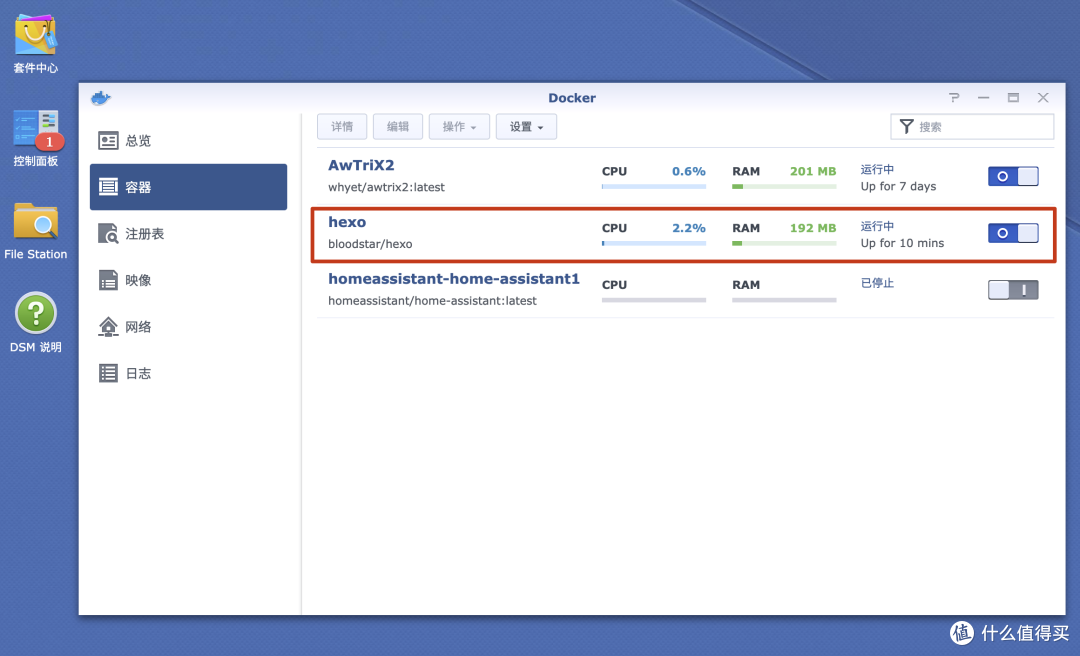Screen dimensions: 1080x656
Task: Expand the 操作 action dropdown
Action: pyautogui.click(x=459, y=127)
